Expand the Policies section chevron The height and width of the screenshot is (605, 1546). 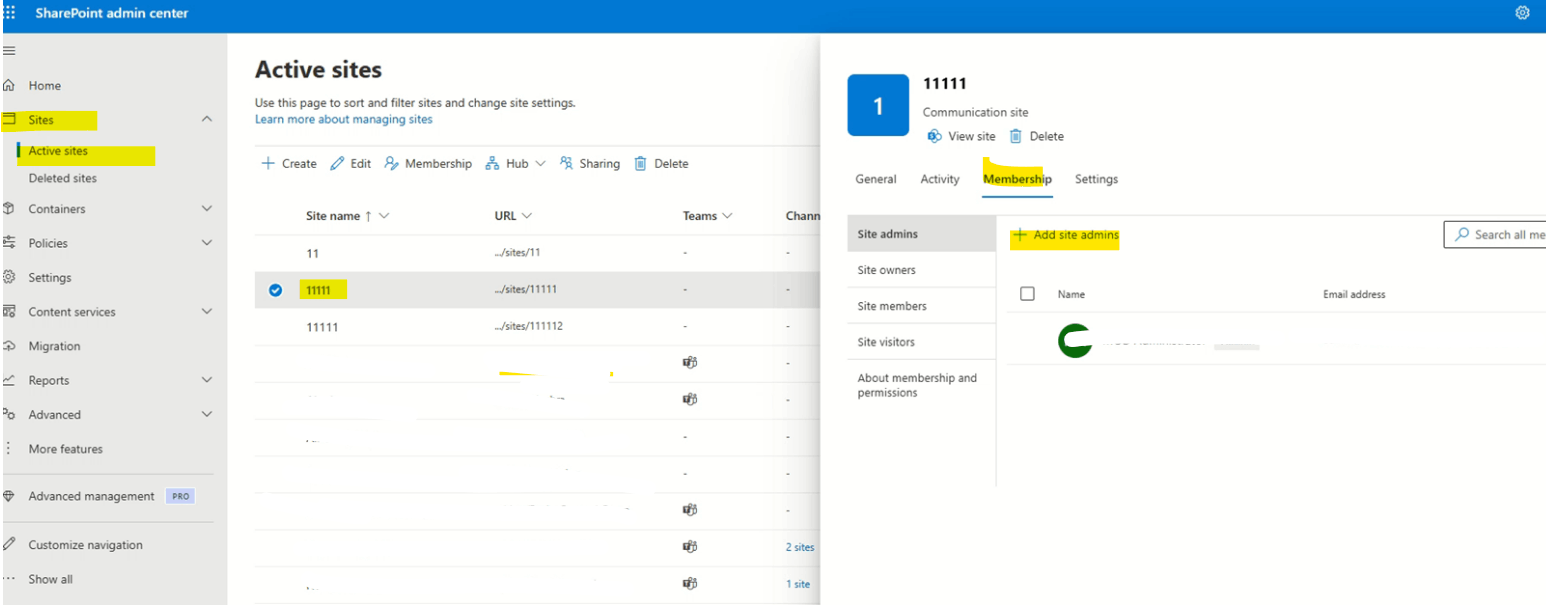[x=207, y=243]
